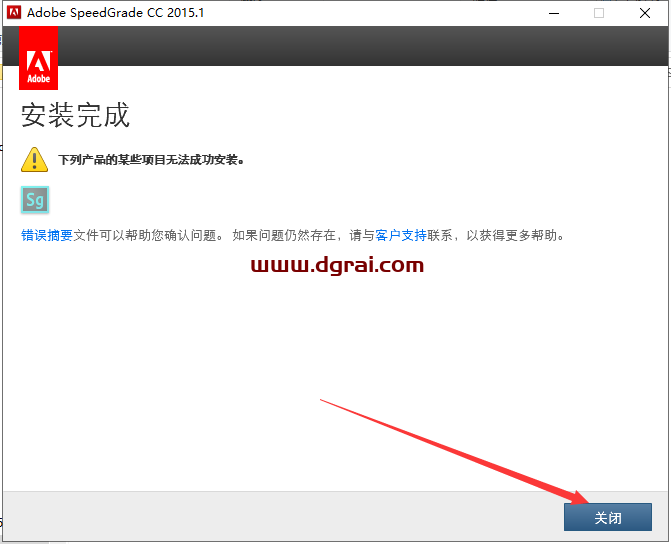Click the SpeedGrade Sg product icon
This screenshot has width=671, height=544.
pyautogui.click(x=35, y=200)
